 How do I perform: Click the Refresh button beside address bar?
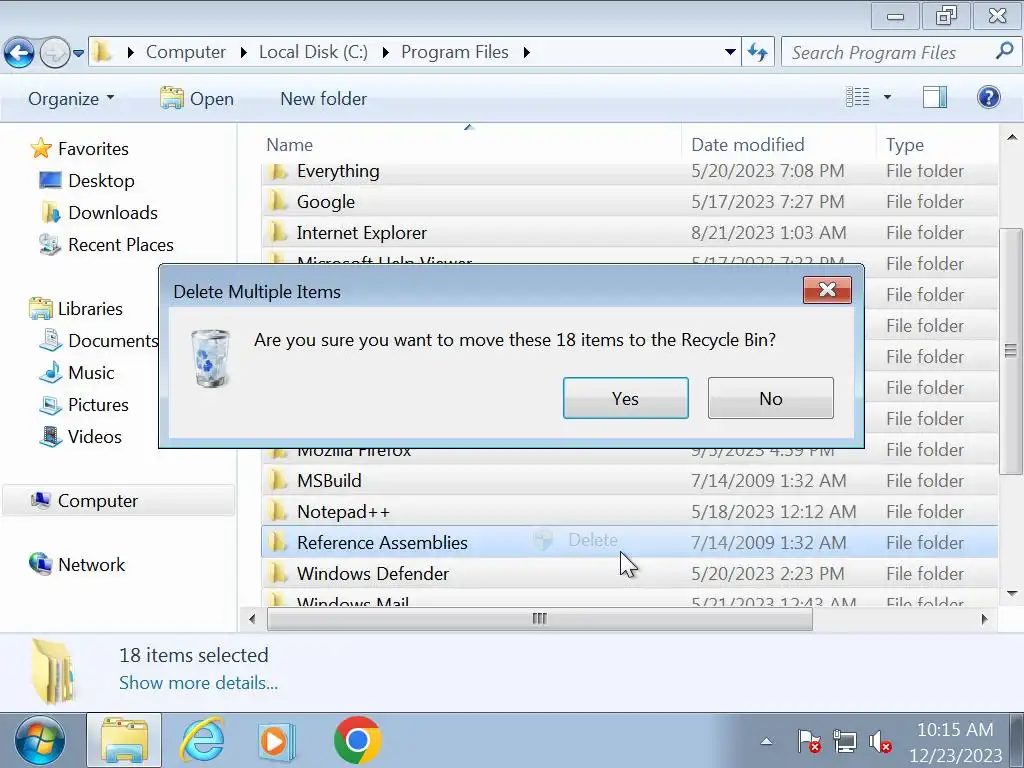pos(758,52)
